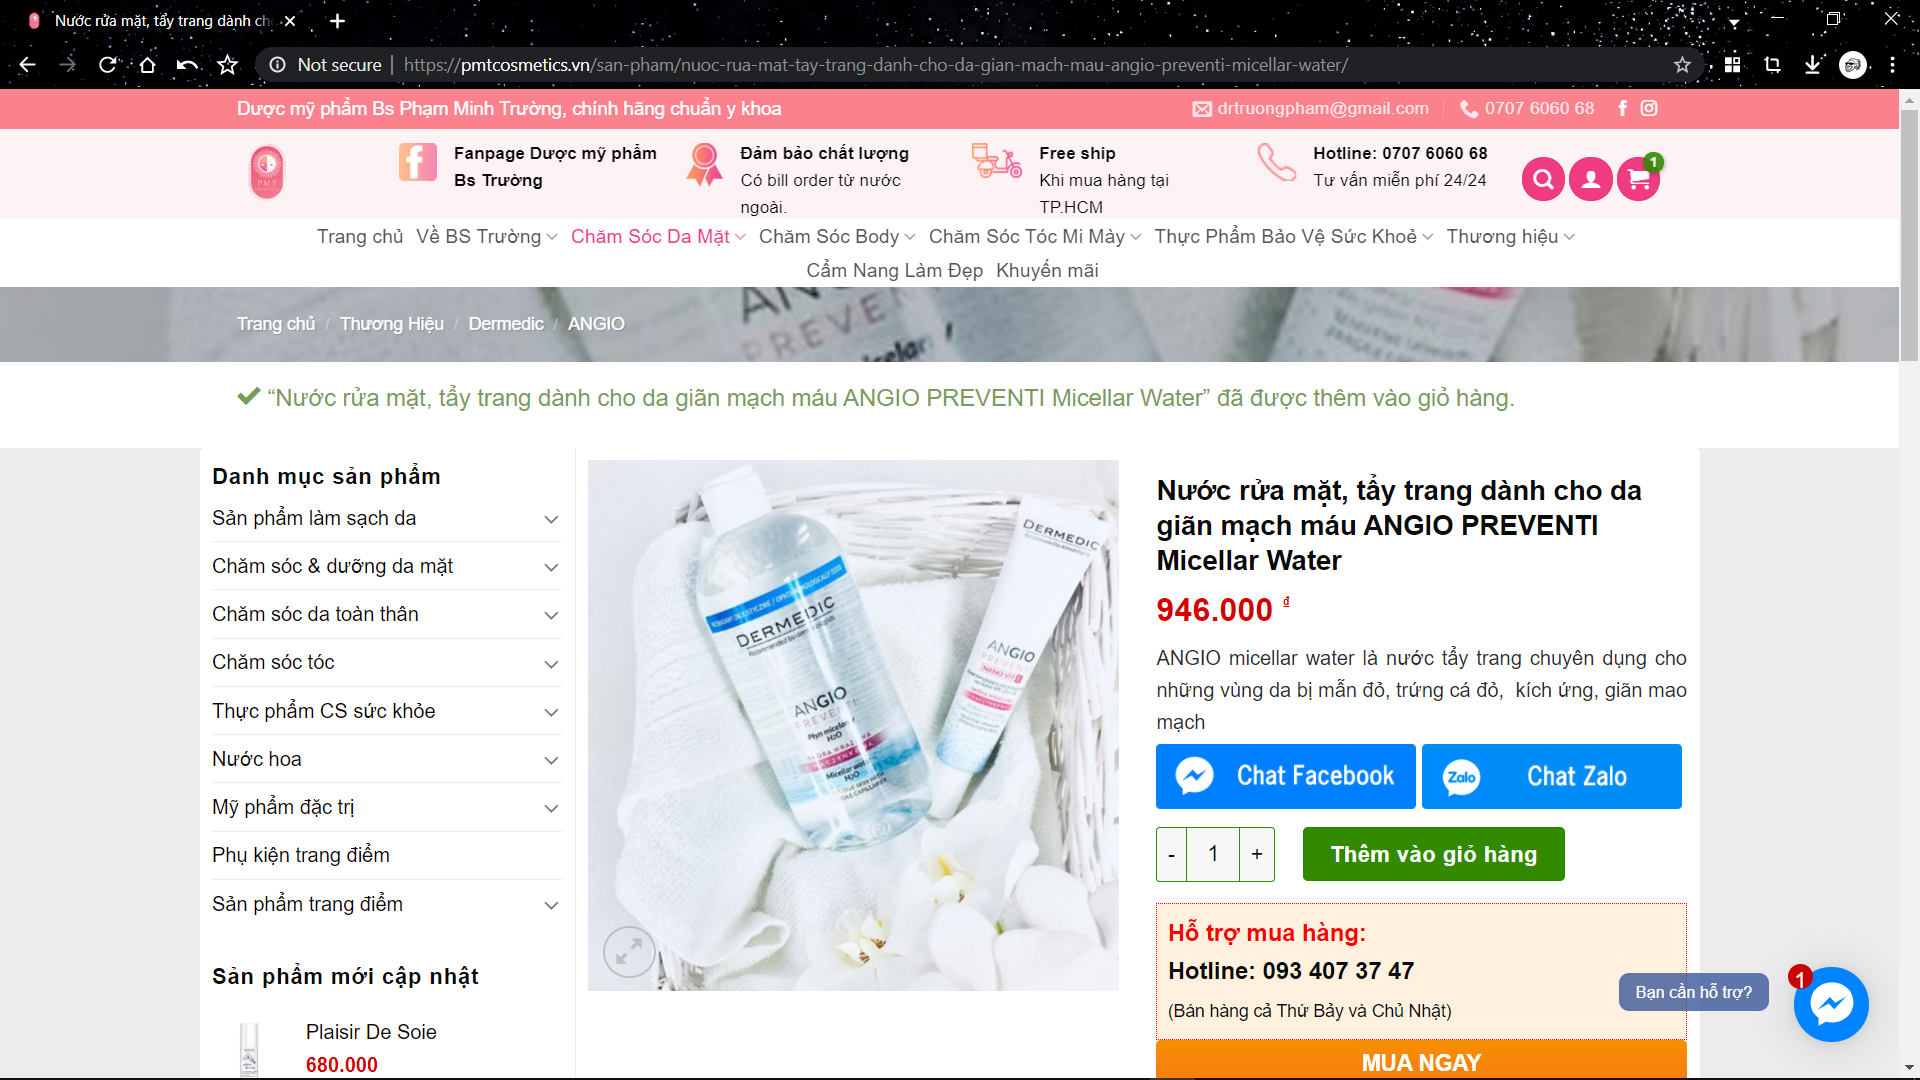Open the Khuyến mãi menu item

pos(1047,270)
